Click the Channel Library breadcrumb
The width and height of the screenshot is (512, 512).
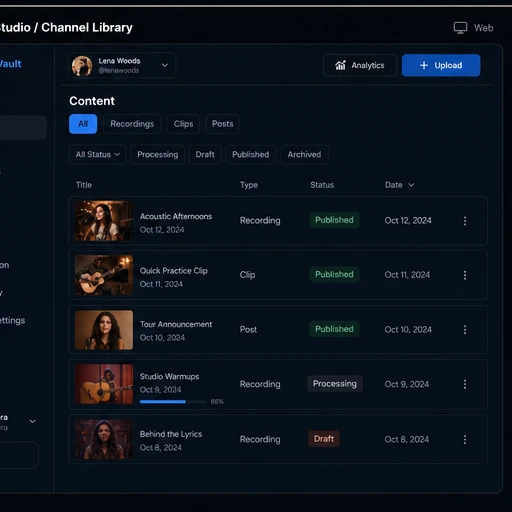pos(87,27)
